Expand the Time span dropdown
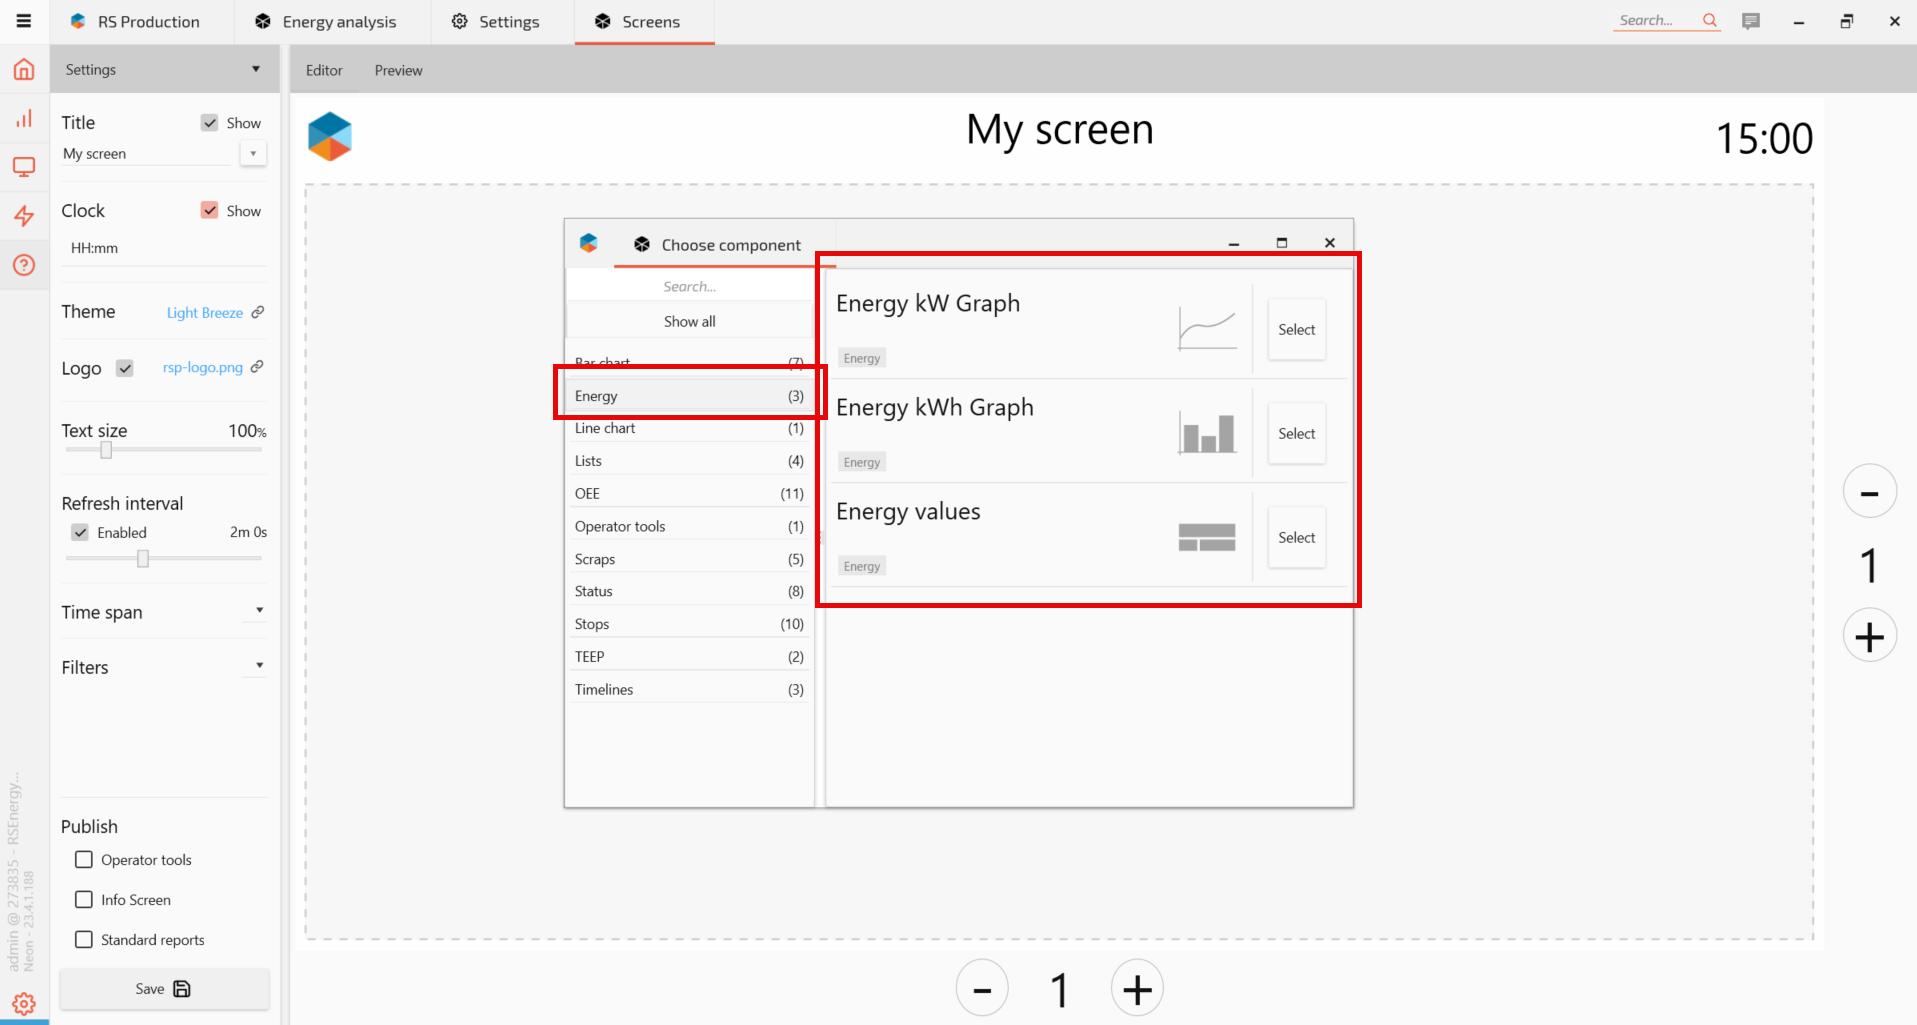Viewport: 1917px width, 1025px height. pos(259,611)
